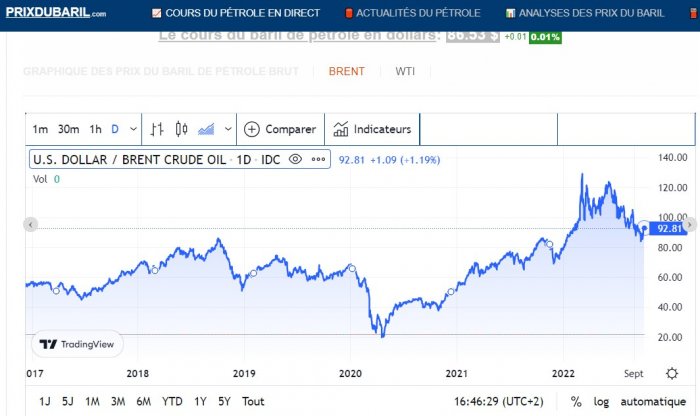Open Actualités du pétrole menu
The image size is (700, 416).
click(x=413, y=13)
